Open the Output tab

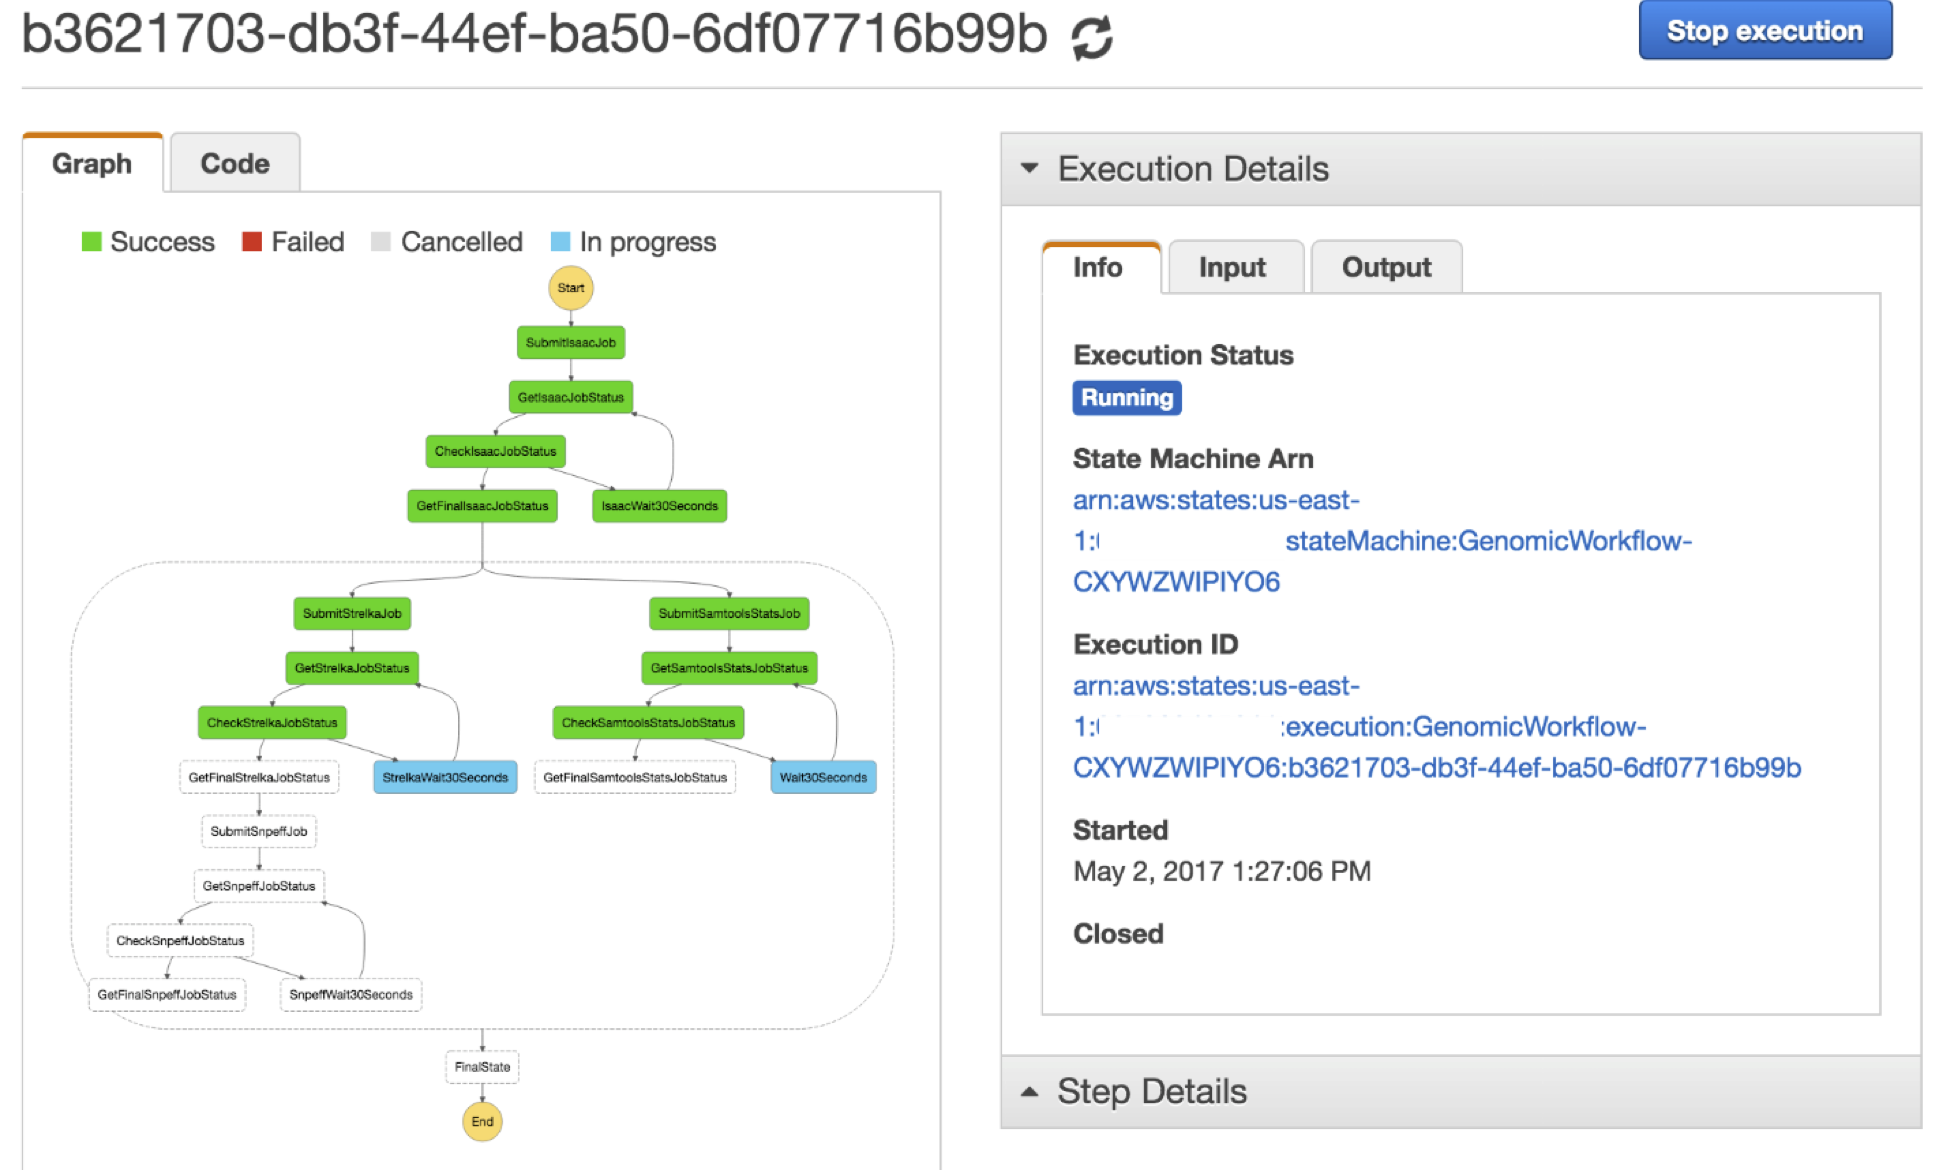[1386, 267]
